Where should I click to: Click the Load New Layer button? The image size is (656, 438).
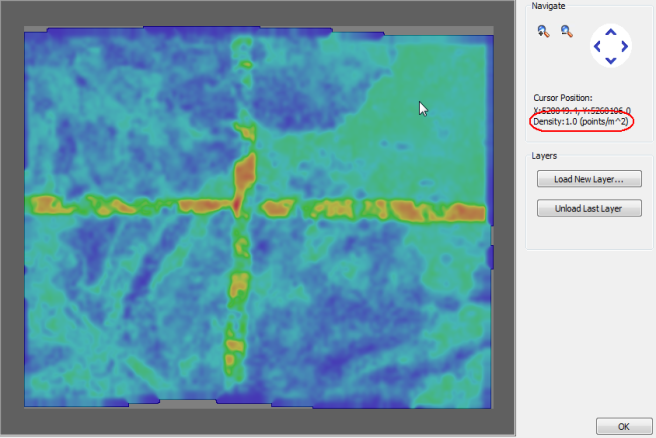[589, 179]
